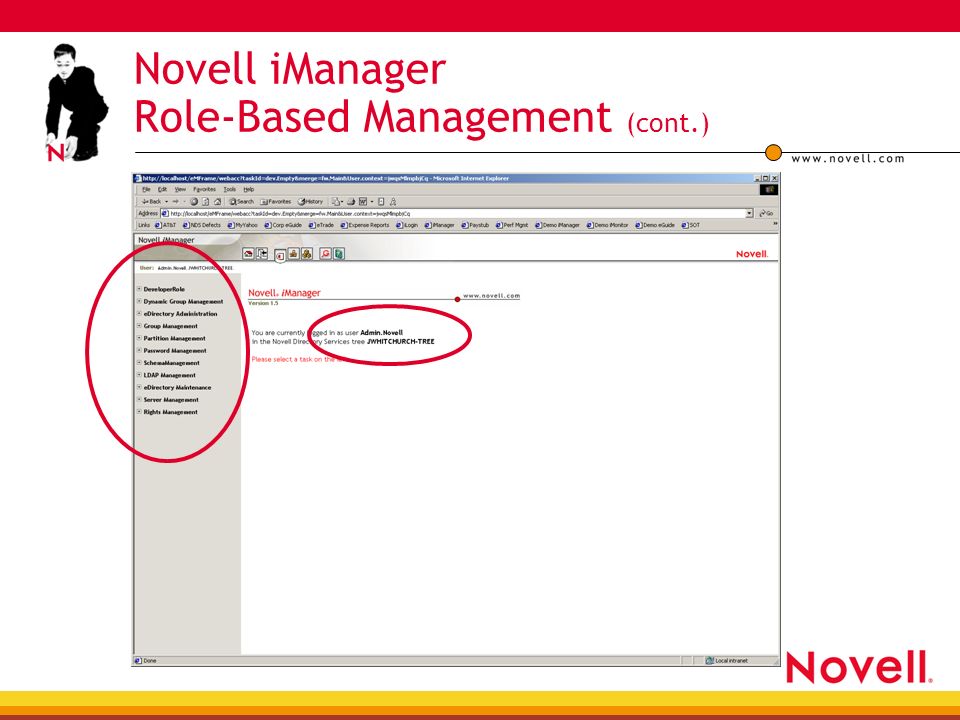The width and height of the screenshot is (960, 720).
Task: Click the green book Help icon in iManager
Action: [339, 253]
